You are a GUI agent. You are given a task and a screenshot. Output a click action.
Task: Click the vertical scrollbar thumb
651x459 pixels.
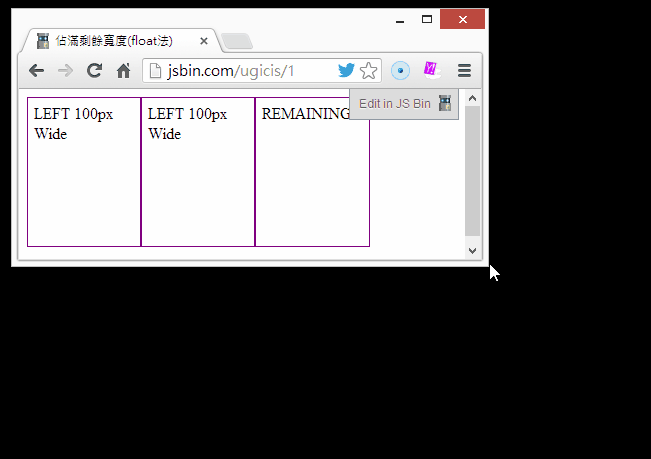[472, 171]
